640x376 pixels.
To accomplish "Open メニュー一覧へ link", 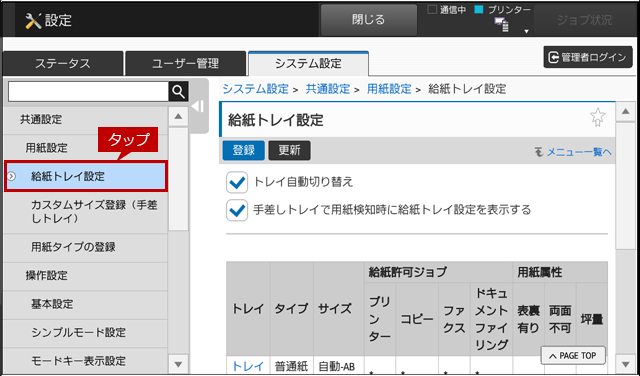I will point(573,152).
